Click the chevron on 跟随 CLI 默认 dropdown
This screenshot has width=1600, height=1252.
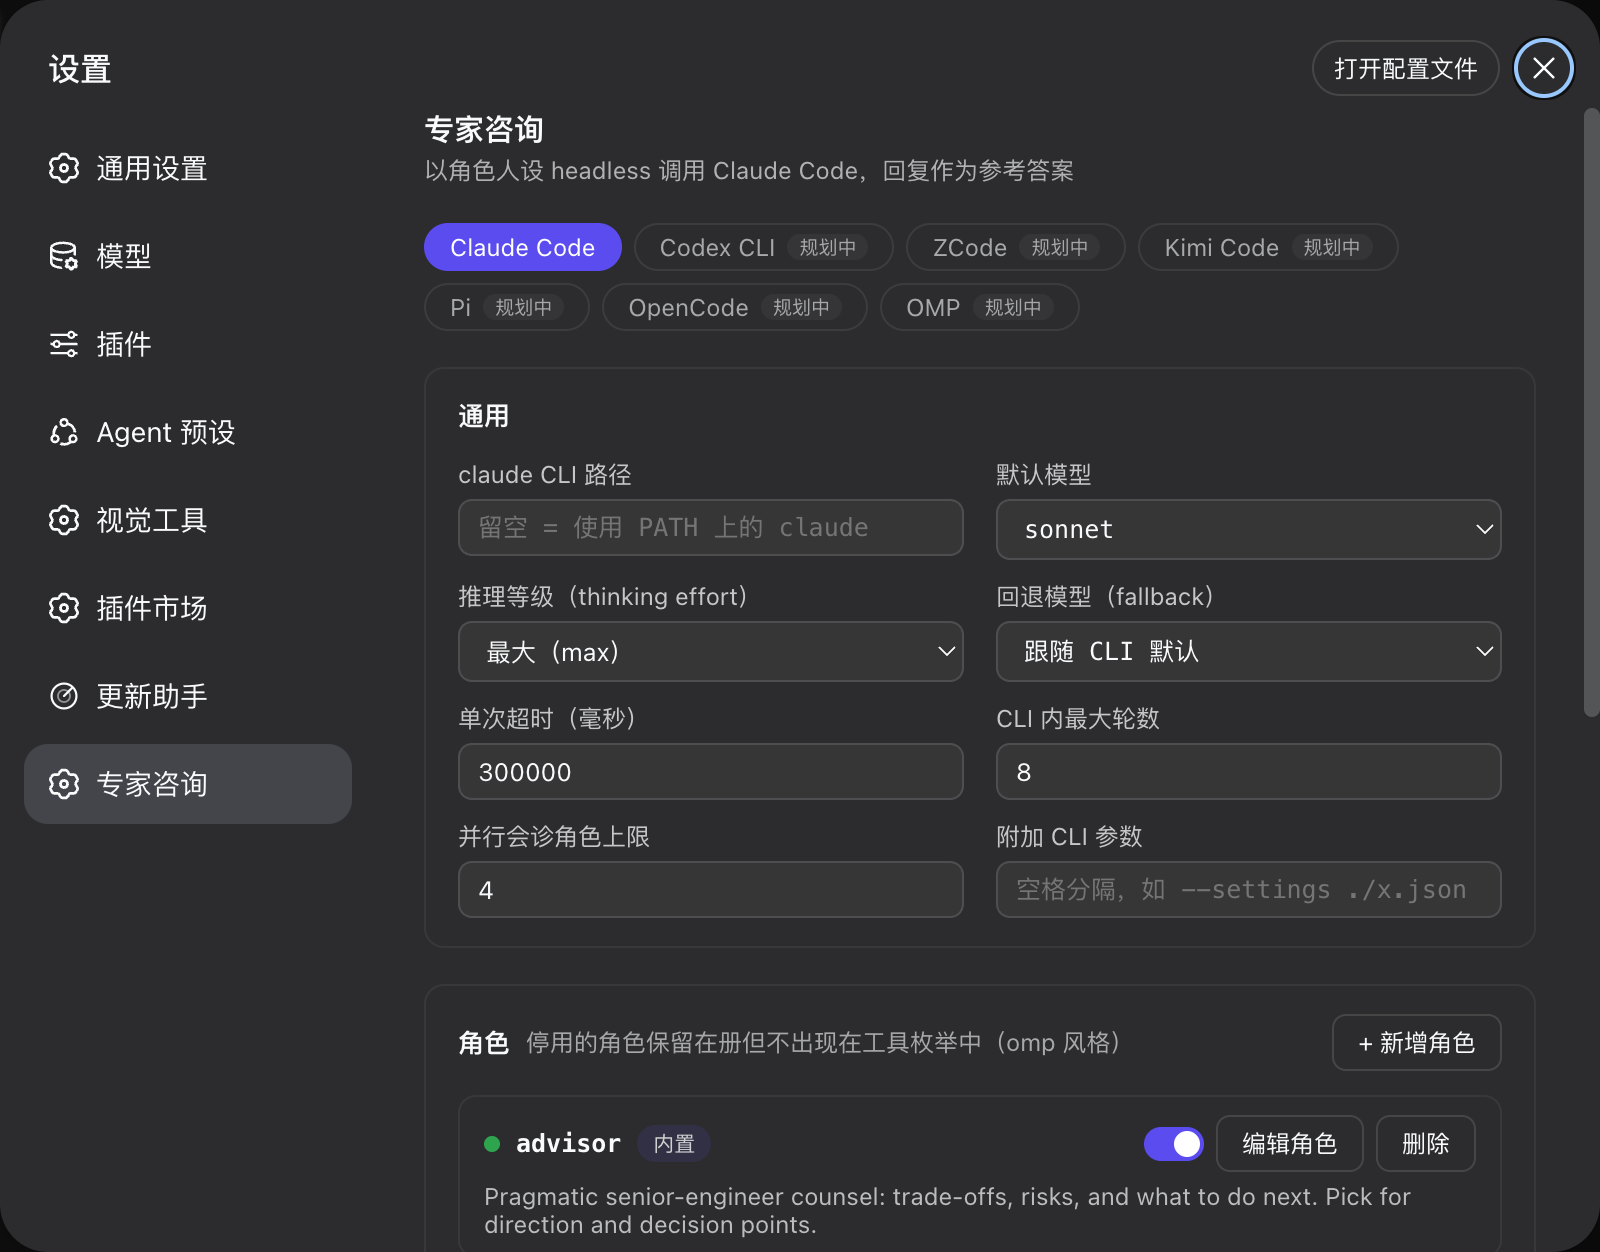pos(1485,652)
